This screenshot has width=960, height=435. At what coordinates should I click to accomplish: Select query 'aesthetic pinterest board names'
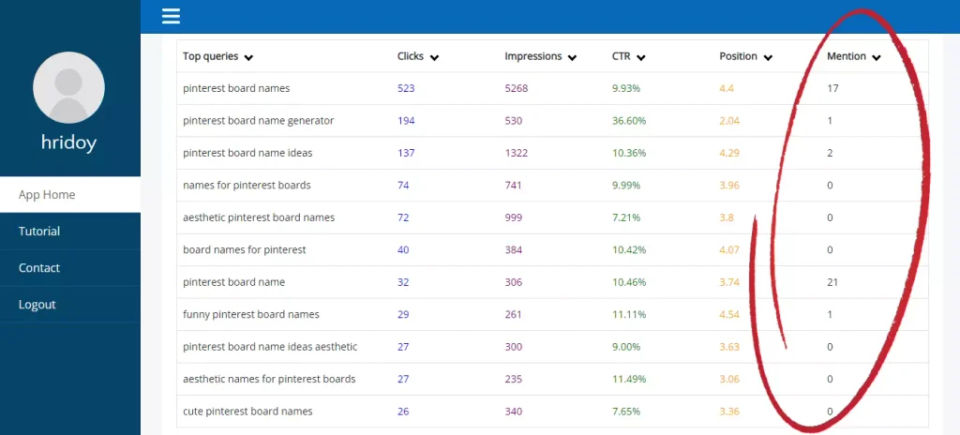pyautogui.click(x=258, y=218)
